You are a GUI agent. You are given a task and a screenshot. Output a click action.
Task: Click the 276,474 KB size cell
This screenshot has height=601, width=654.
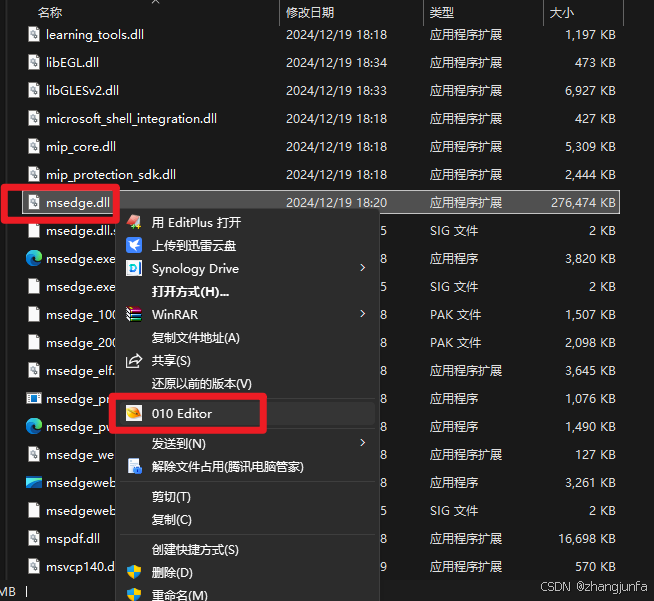click(x=583, y=203)
